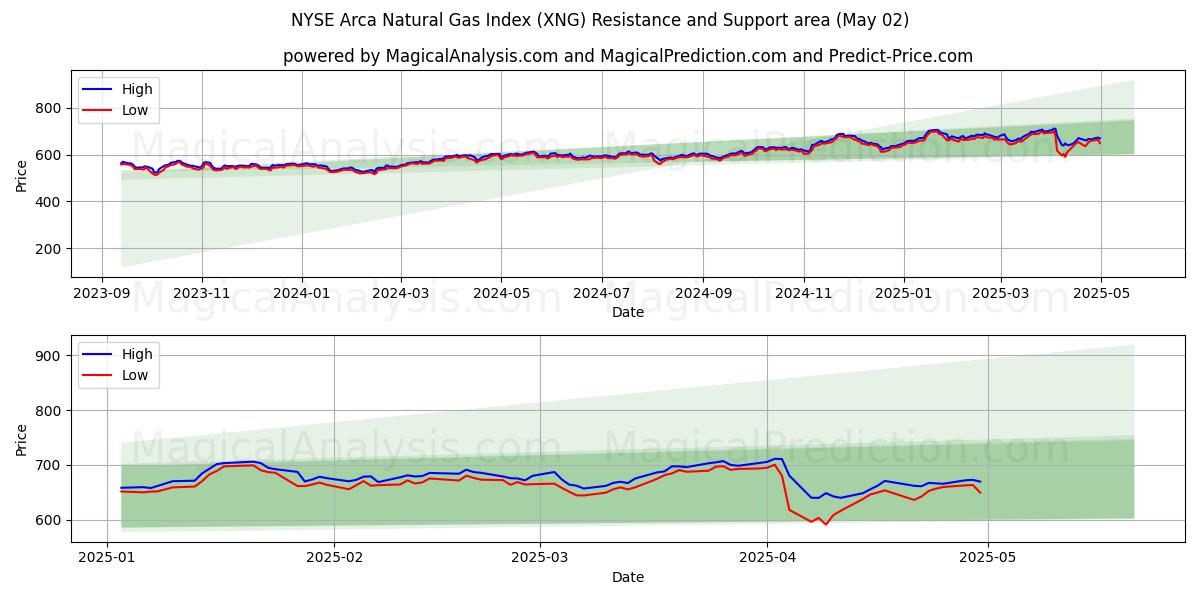Click the 'Date' axis label under top chart
Image resolution: width=1200 pixels, height=600 pixels.
(x=628, y=313)
